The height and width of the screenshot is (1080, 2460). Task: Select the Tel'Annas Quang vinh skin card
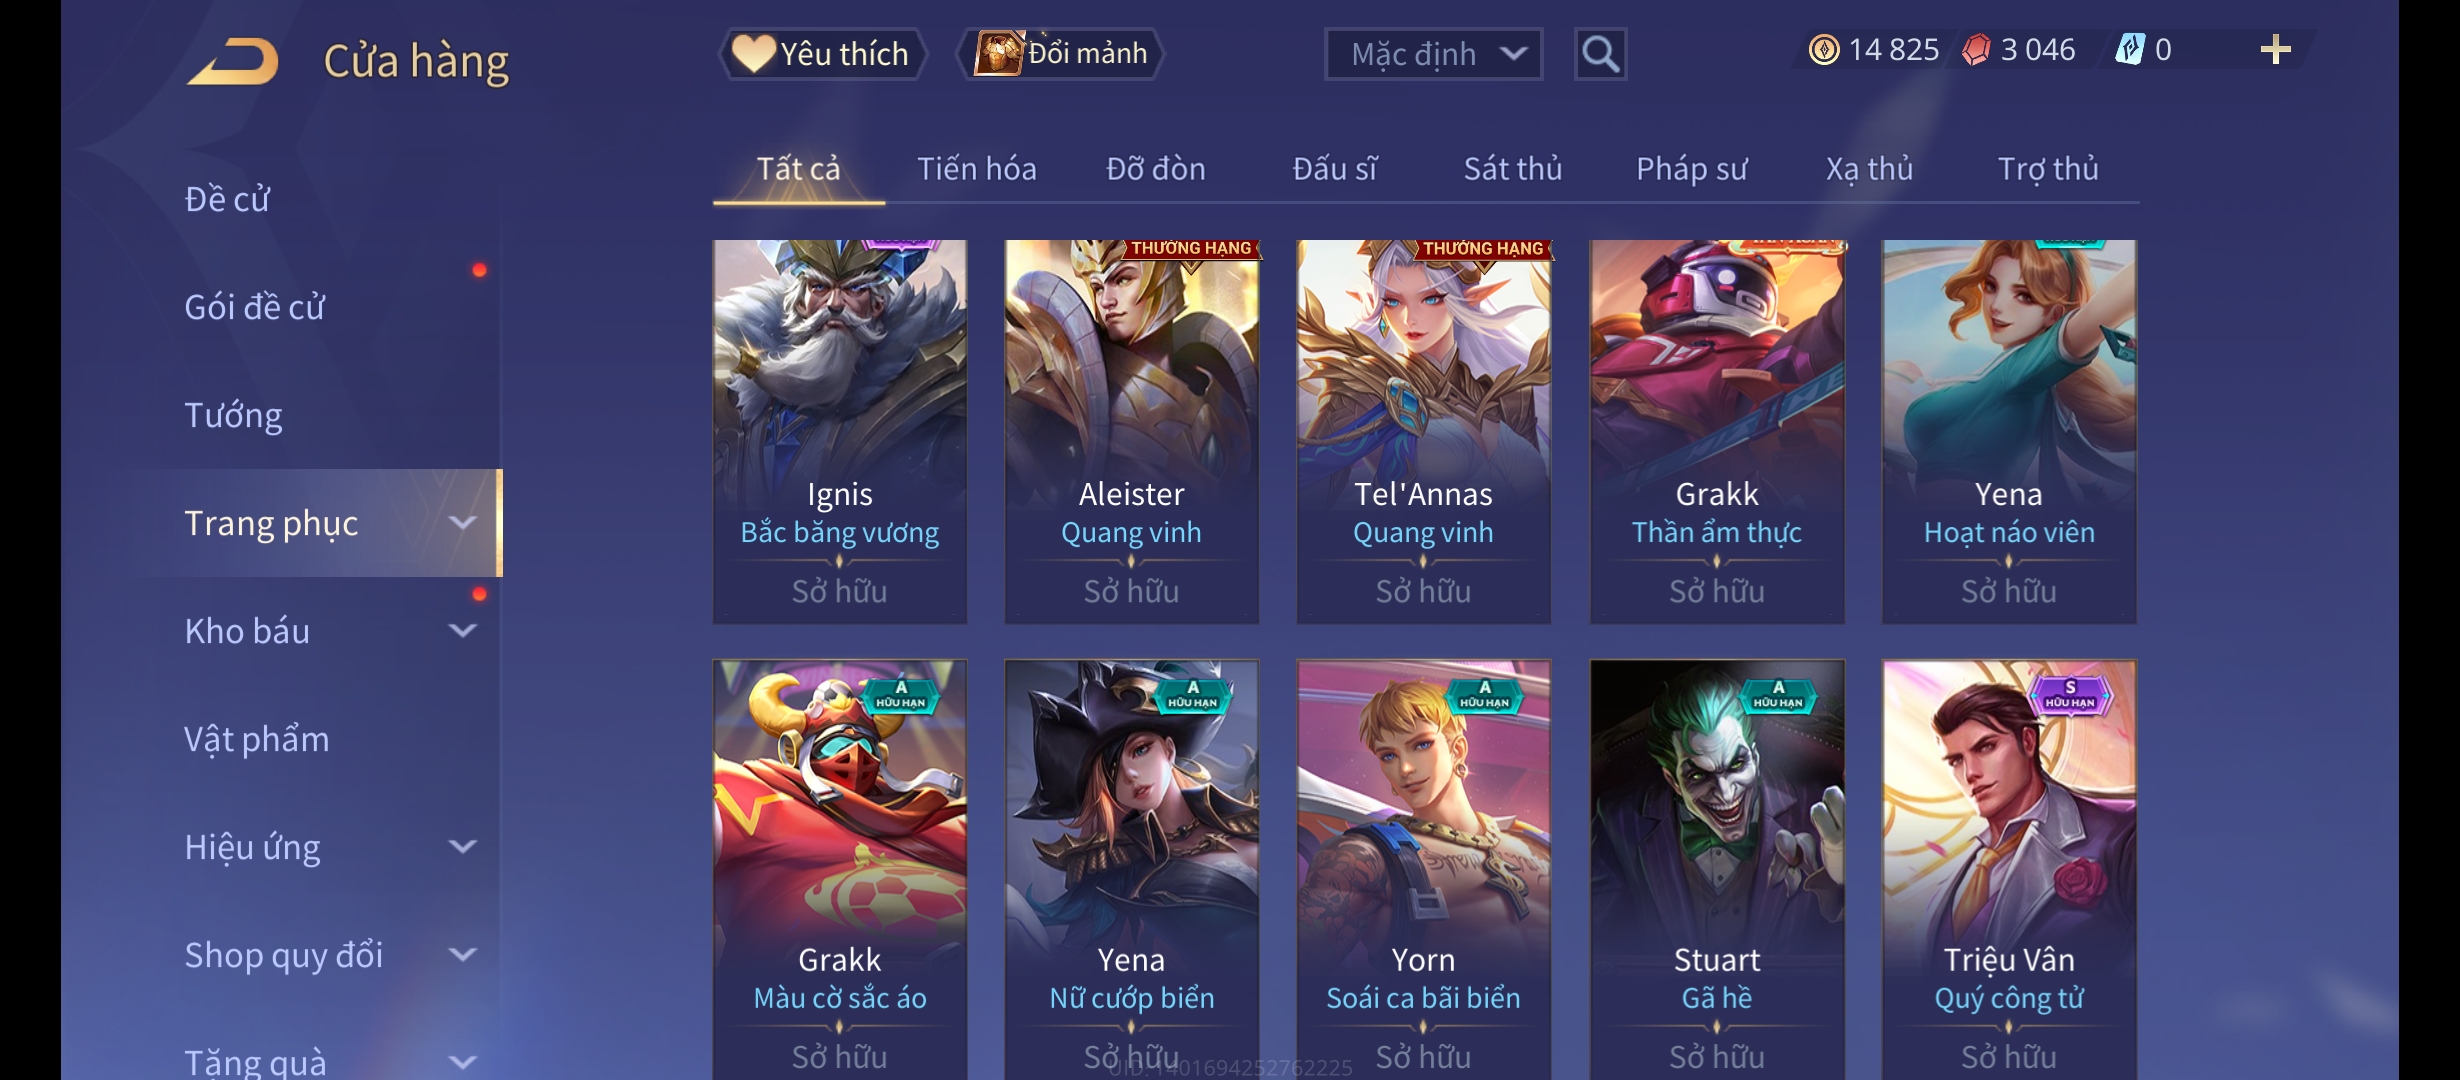(x=1423, y=432)
